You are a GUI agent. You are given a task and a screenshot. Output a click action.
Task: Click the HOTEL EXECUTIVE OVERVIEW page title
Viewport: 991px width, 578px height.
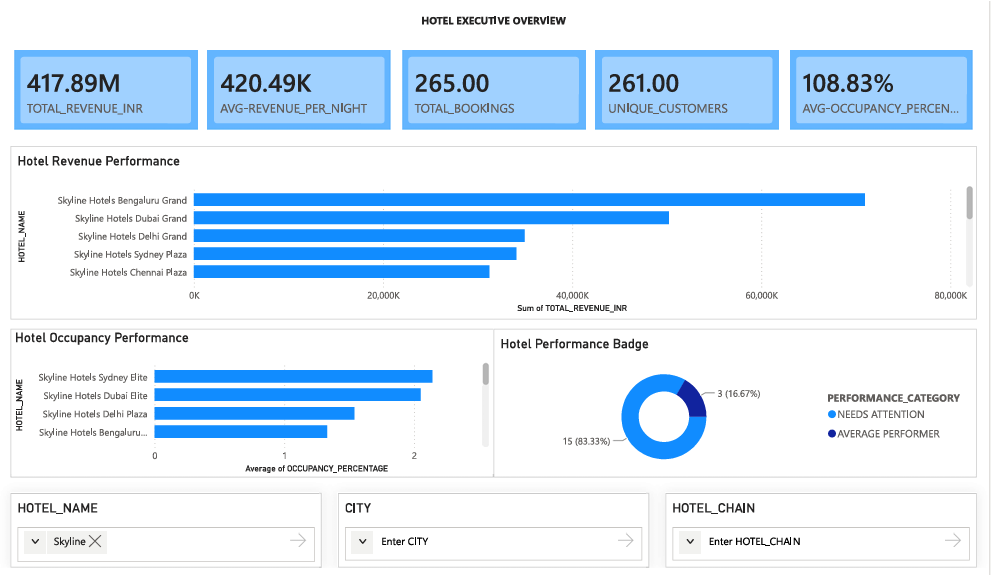point(494,21)
